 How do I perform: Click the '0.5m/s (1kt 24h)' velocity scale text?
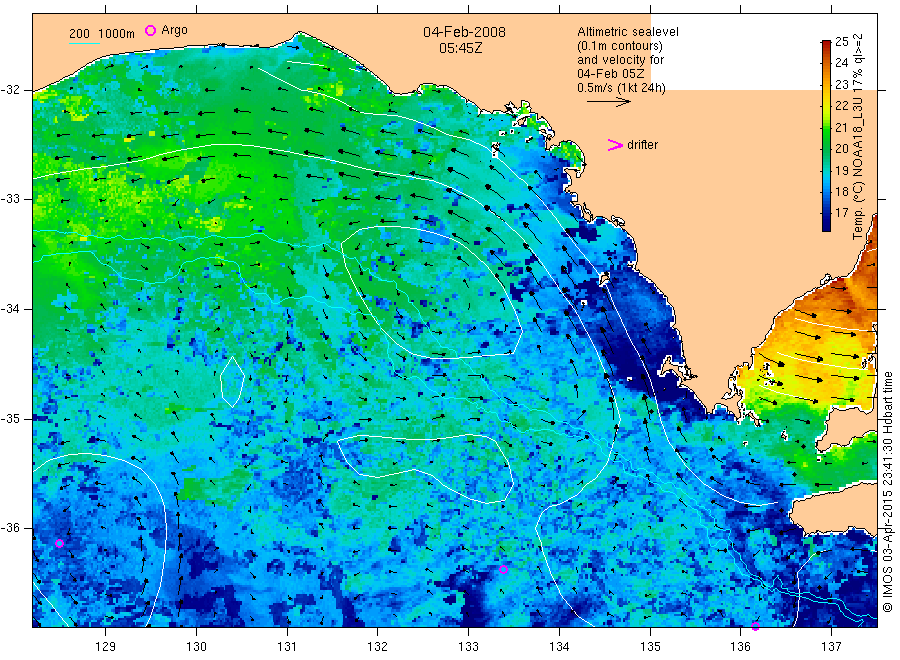coord(621,88)
